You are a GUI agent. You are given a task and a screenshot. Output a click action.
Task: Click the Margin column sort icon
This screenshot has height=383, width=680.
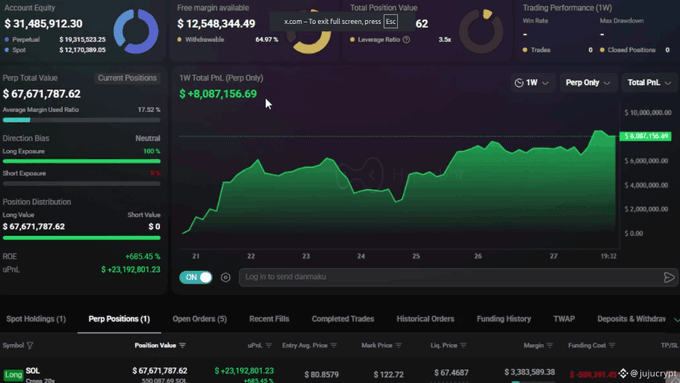tap(549, 346)
